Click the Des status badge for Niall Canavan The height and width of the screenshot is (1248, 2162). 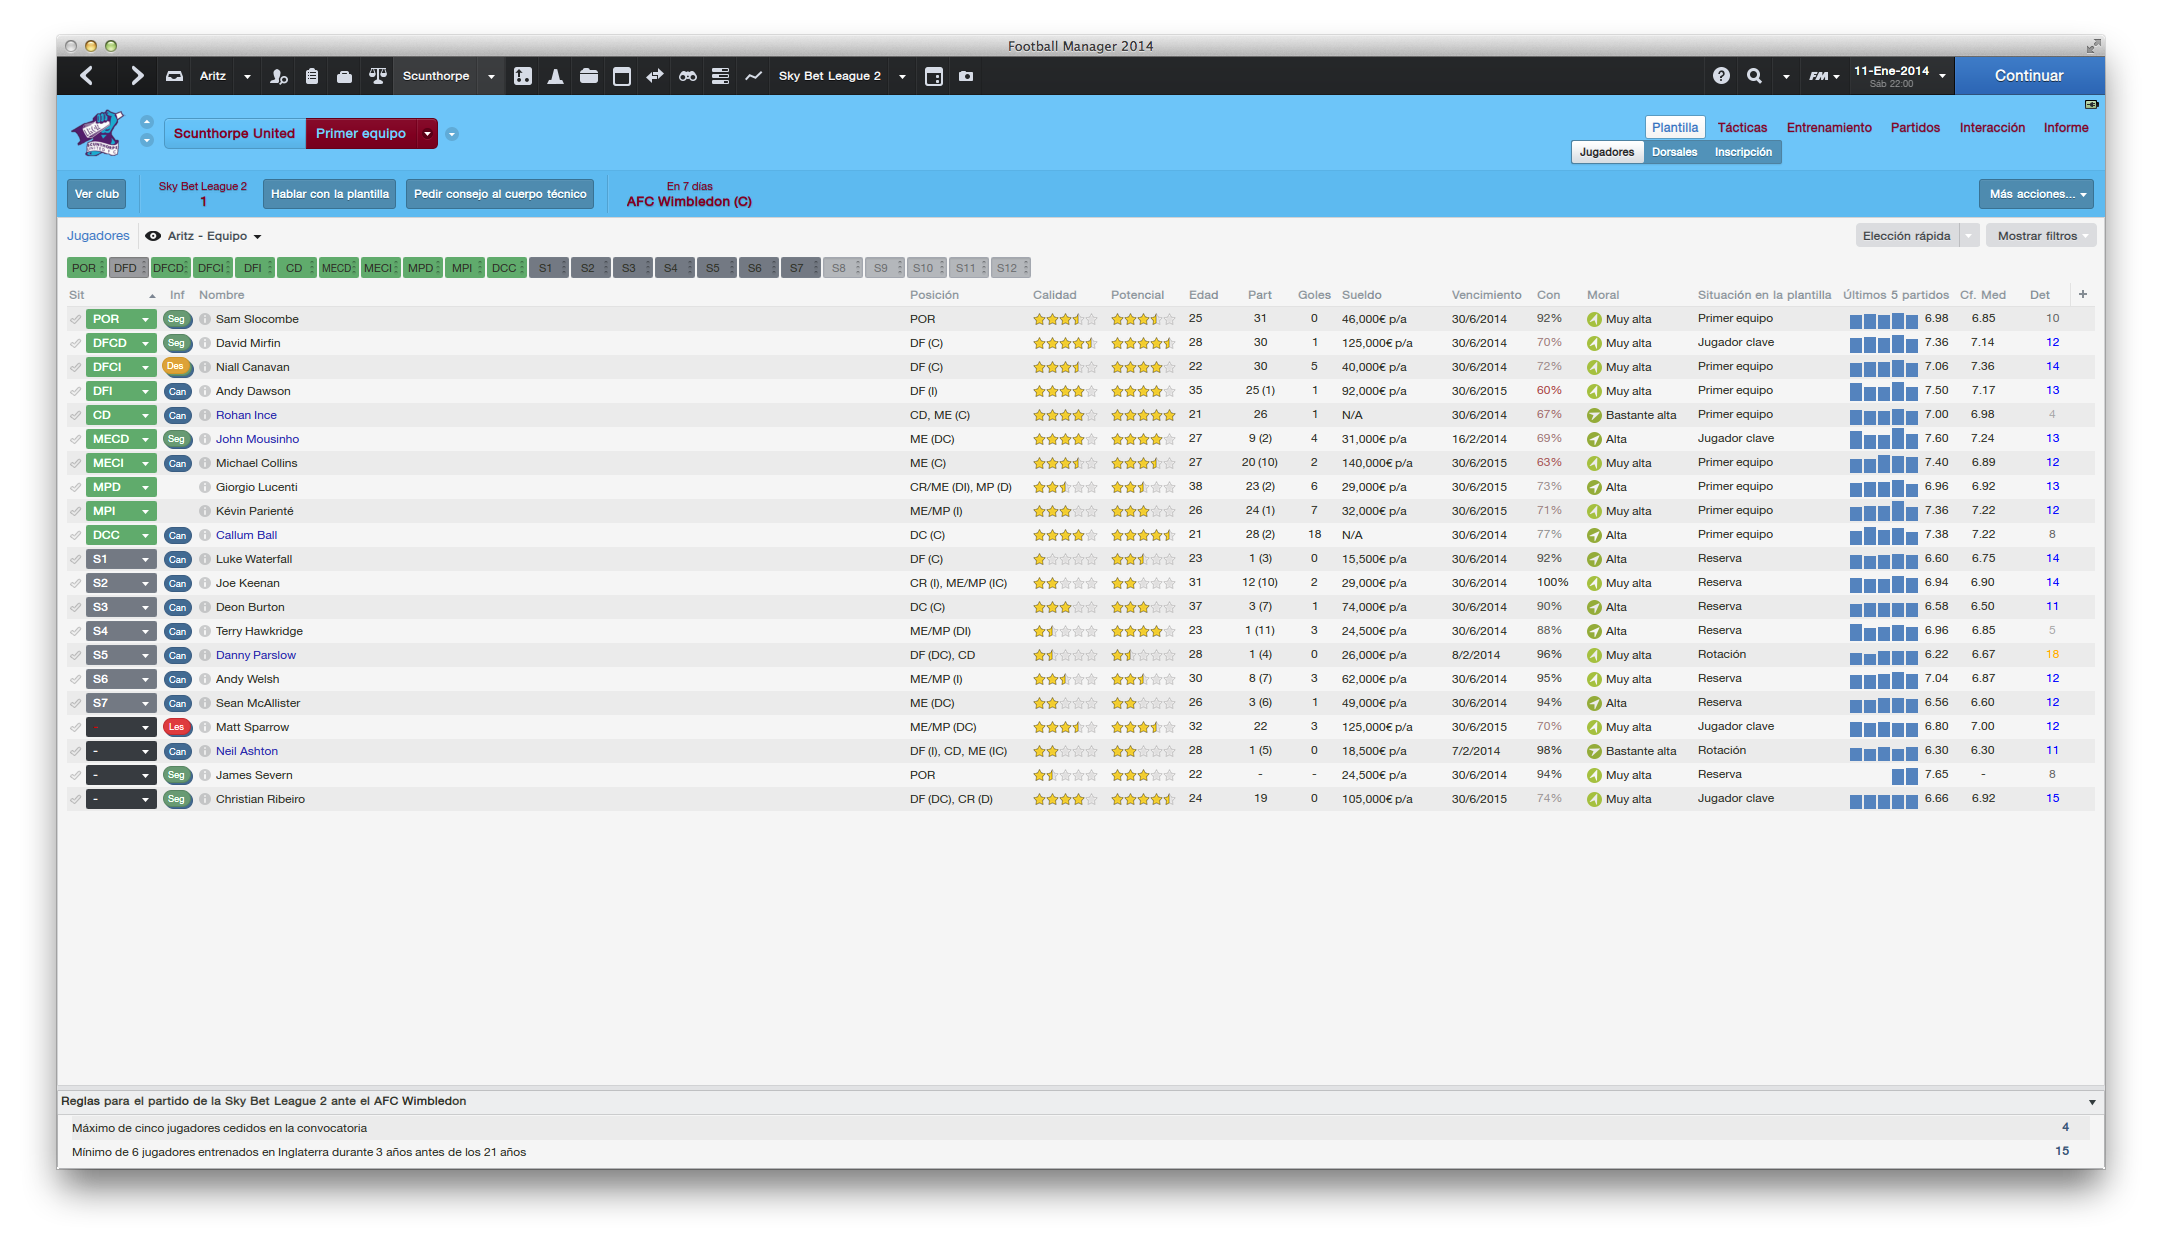click(177, 367)
